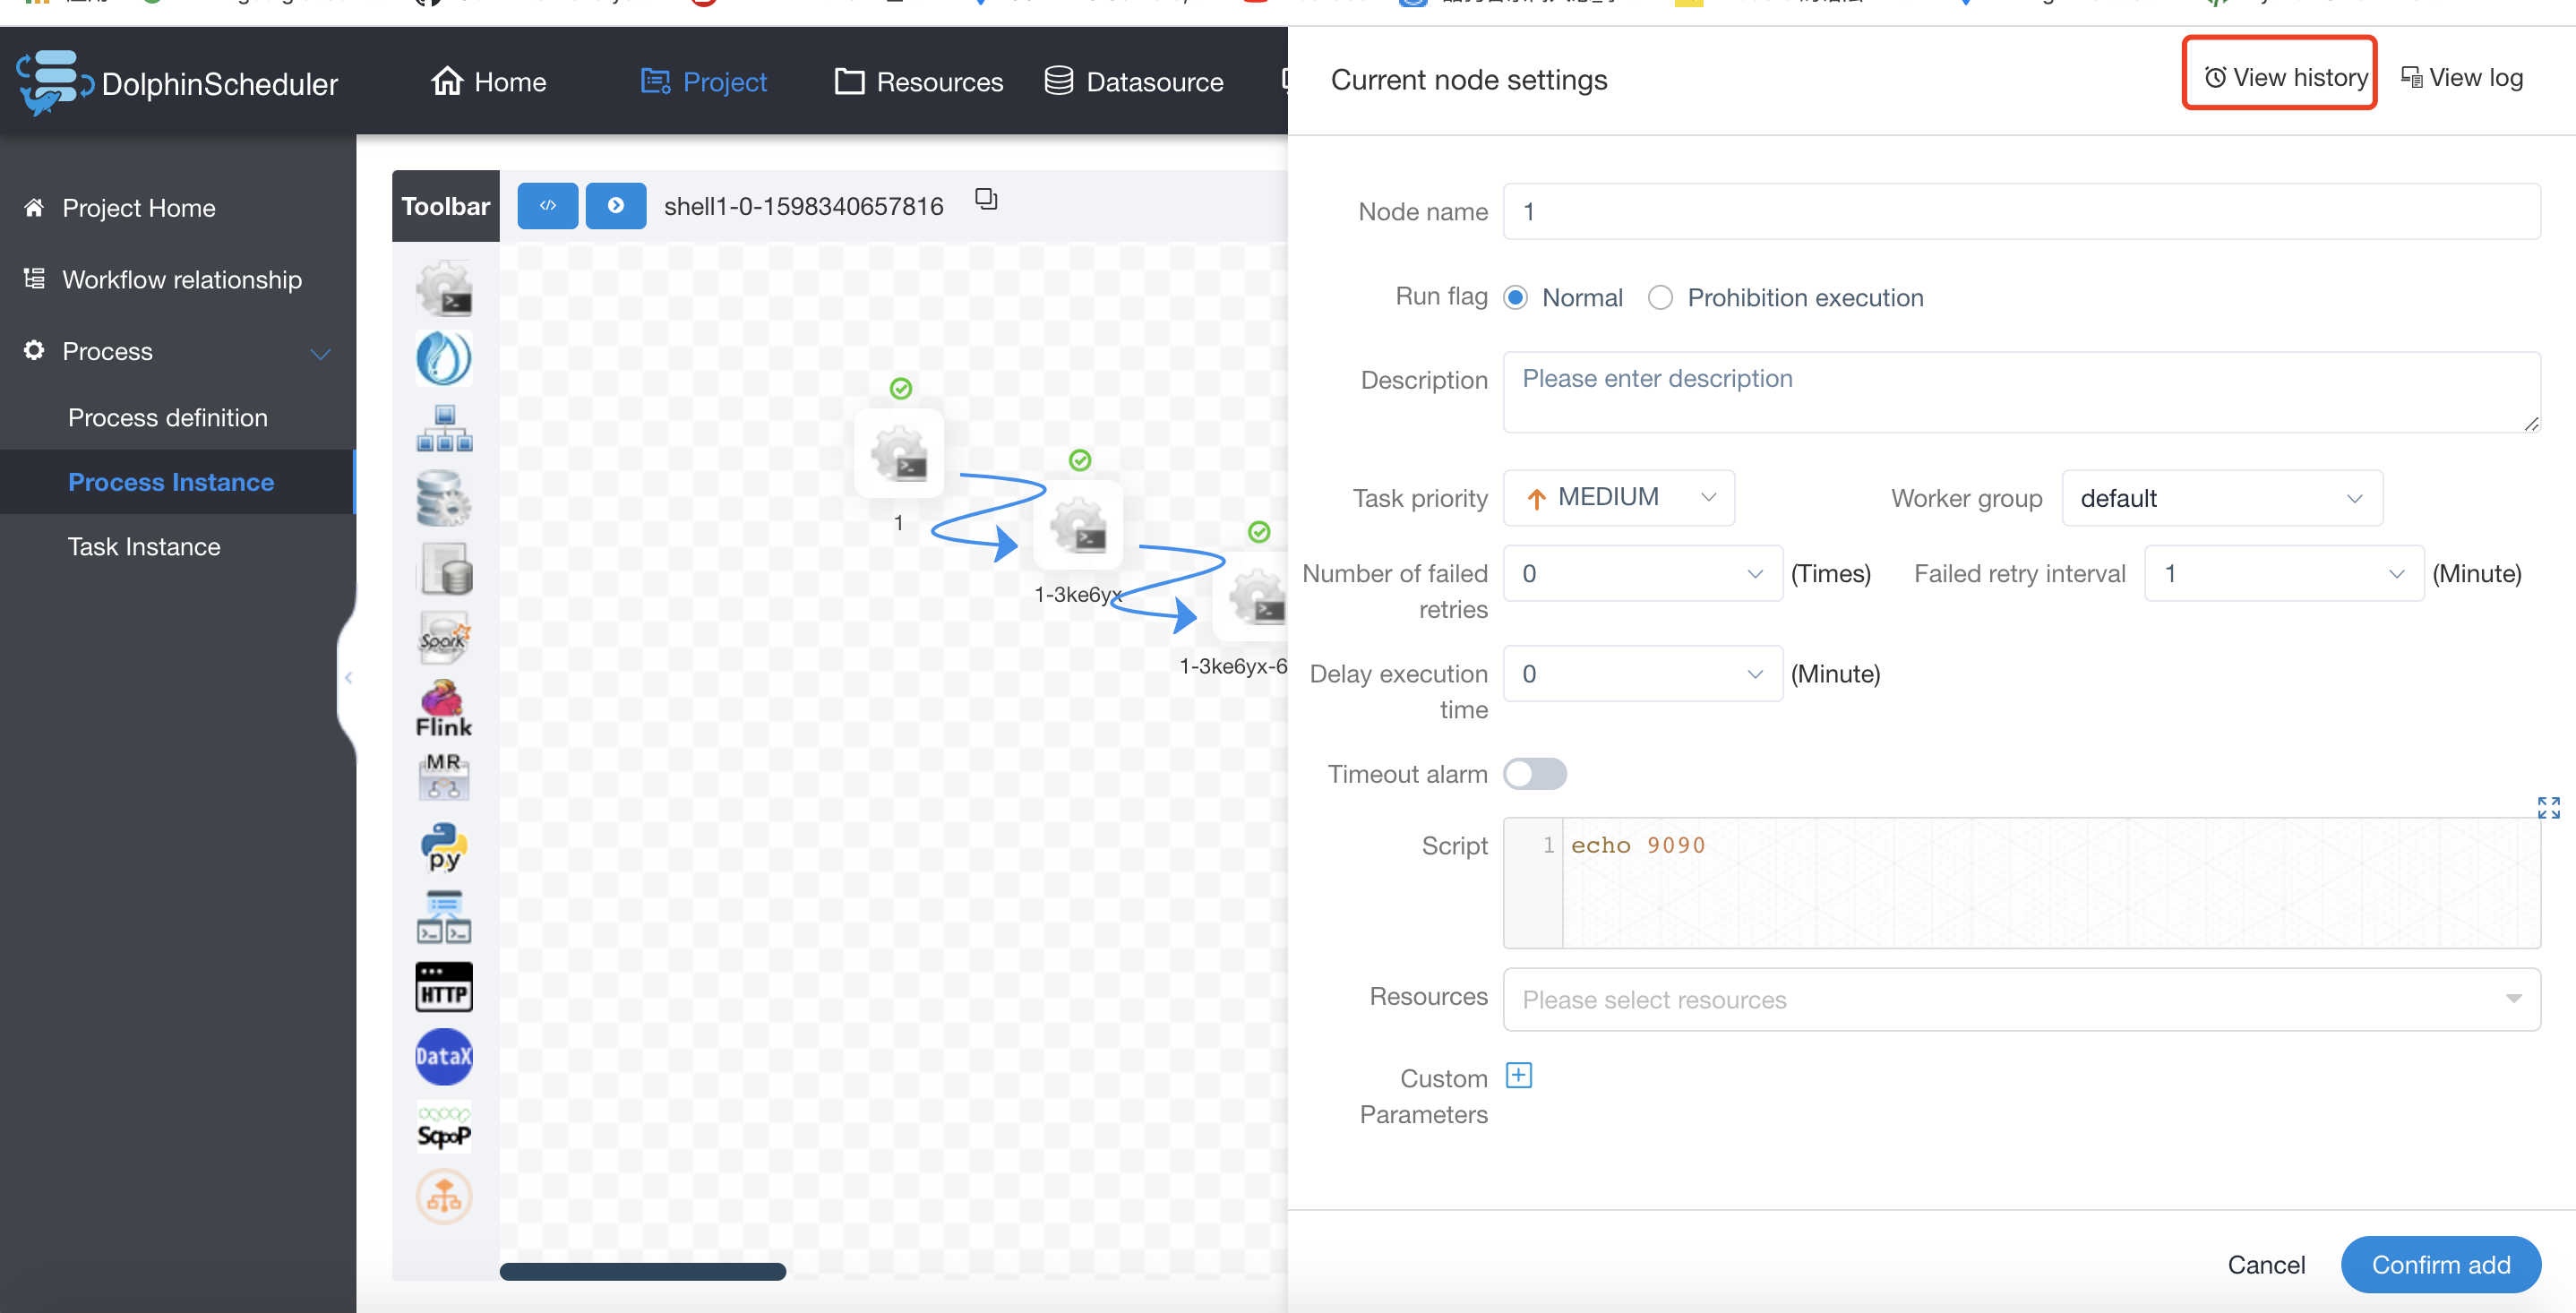Open the Failed retry interval dropdown
2576x1313 pixels.
[x=2283, y=574]
